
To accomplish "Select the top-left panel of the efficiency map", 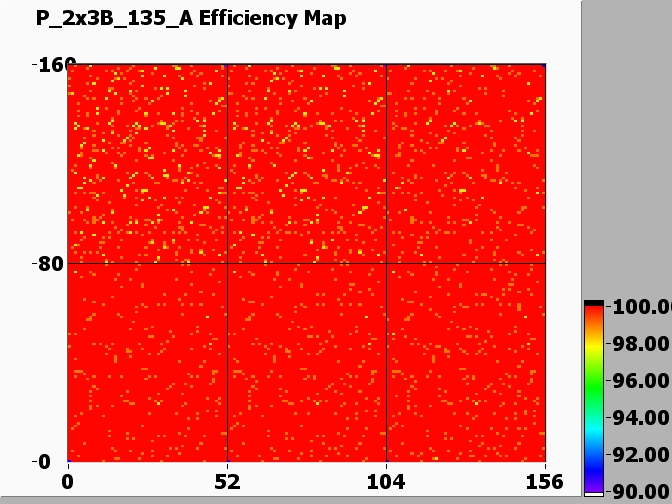I will click(148, 164).
